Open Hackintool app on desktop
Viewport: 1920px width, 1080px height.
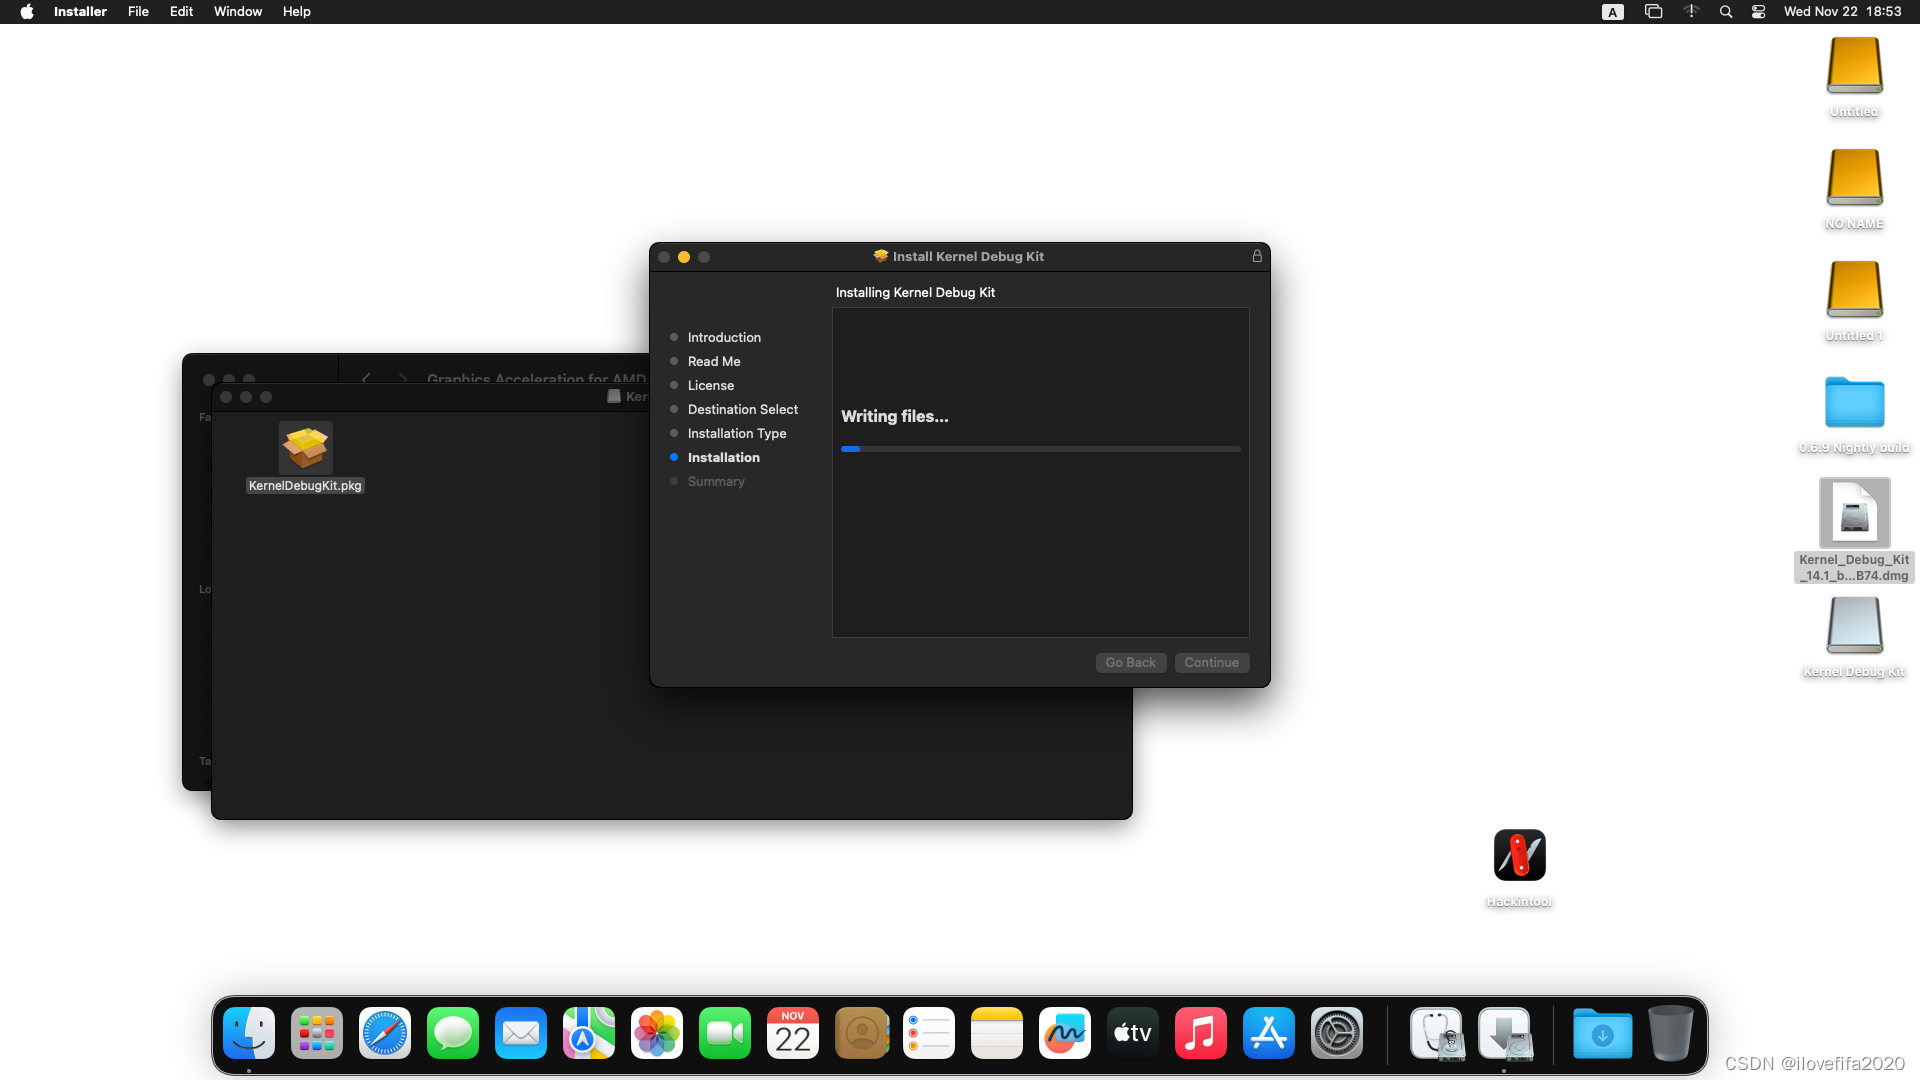[1519, 856]
